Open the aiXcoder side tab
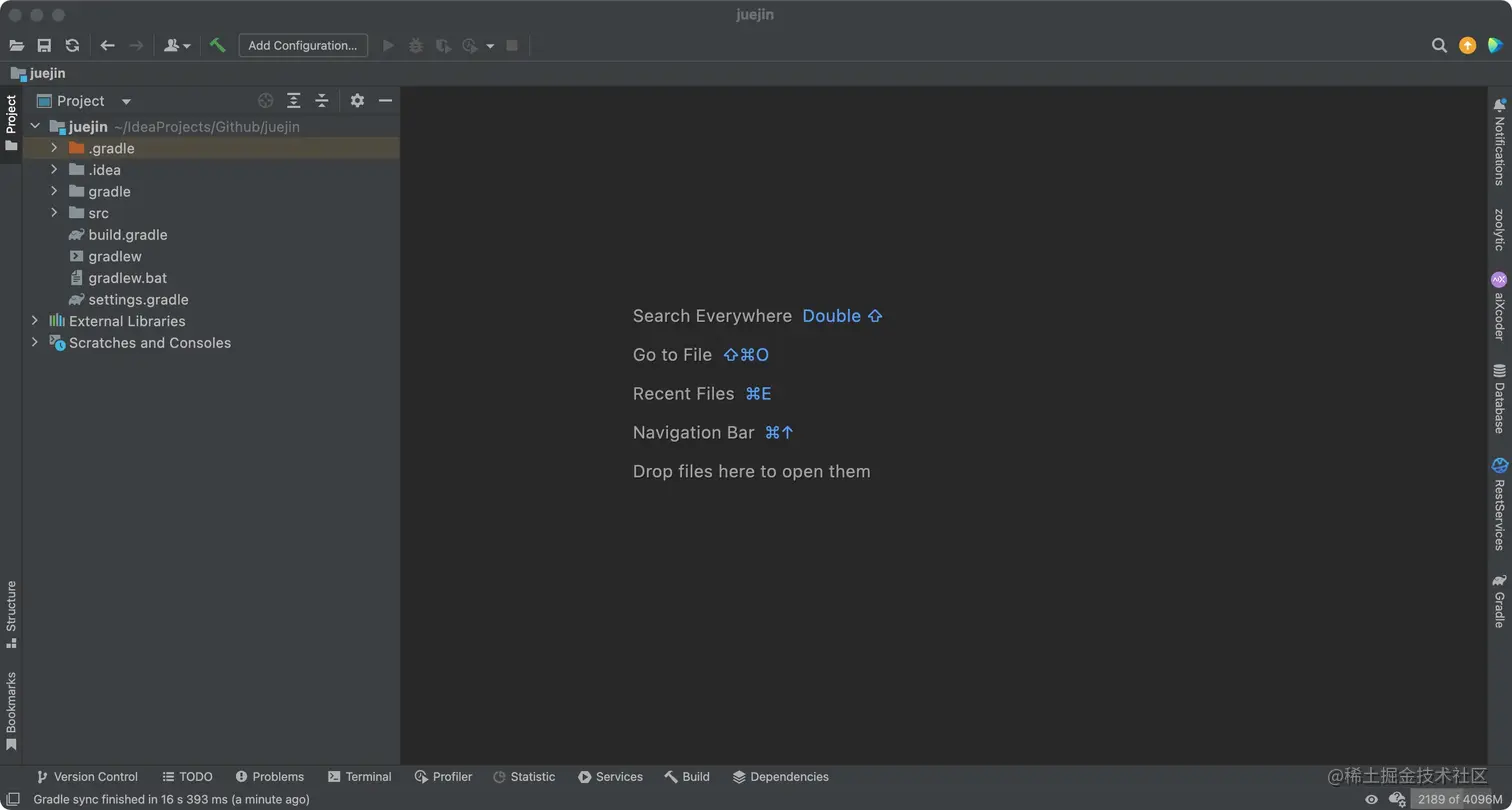 pyautogui.click(x=1499, y=306)
